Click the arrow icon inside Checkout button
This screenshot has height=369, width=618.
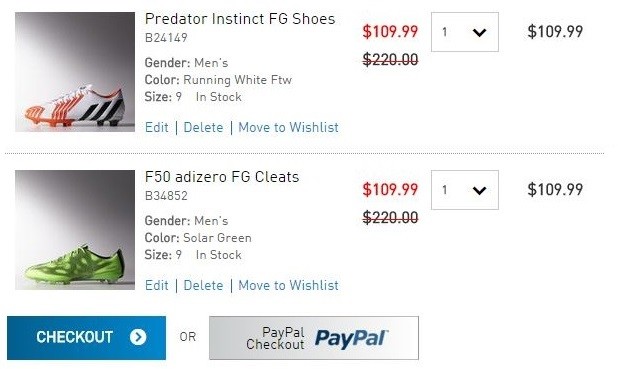[138, 337]
